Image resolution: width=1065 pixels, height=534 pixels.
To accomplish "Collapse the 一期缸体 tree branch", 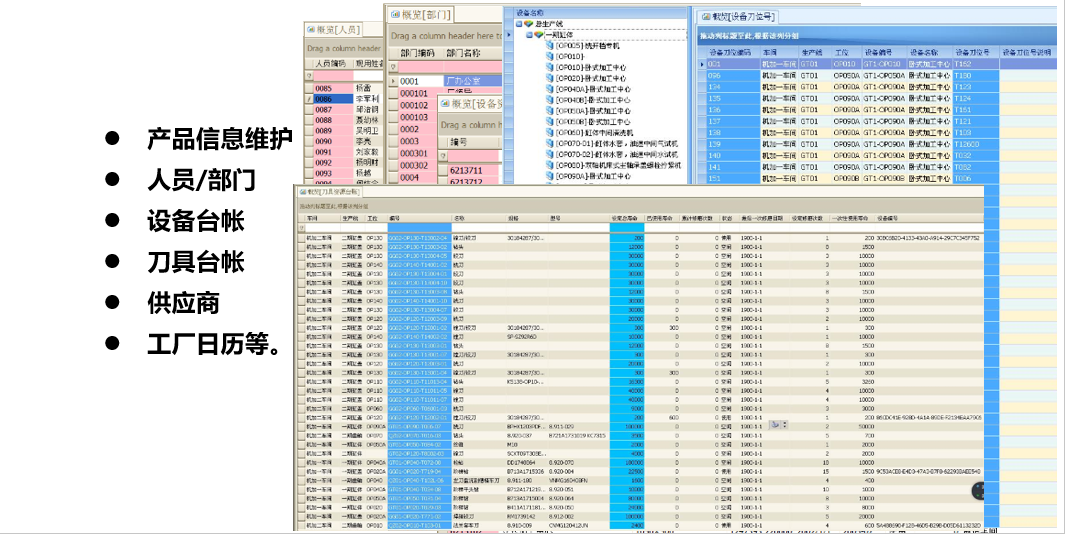I will (529, 34).
